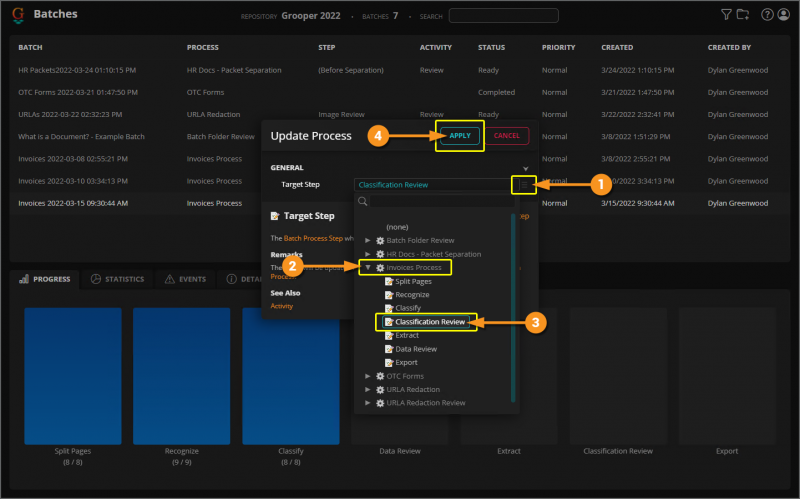Switch to the Events tab
800x499 pixels.
point(185,279)
